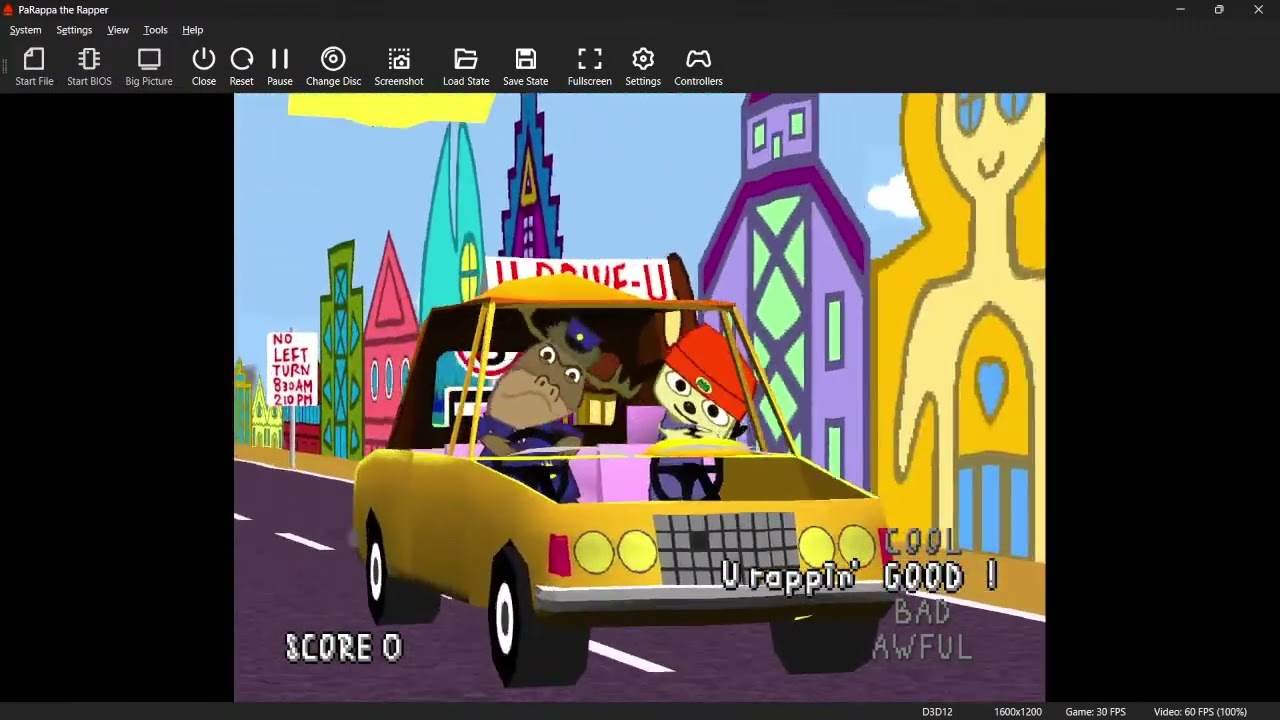This screenshot has width=1280, height=720.
Task: Click the PaRappa app icon in title bar
Action: [x=8, y=9]
